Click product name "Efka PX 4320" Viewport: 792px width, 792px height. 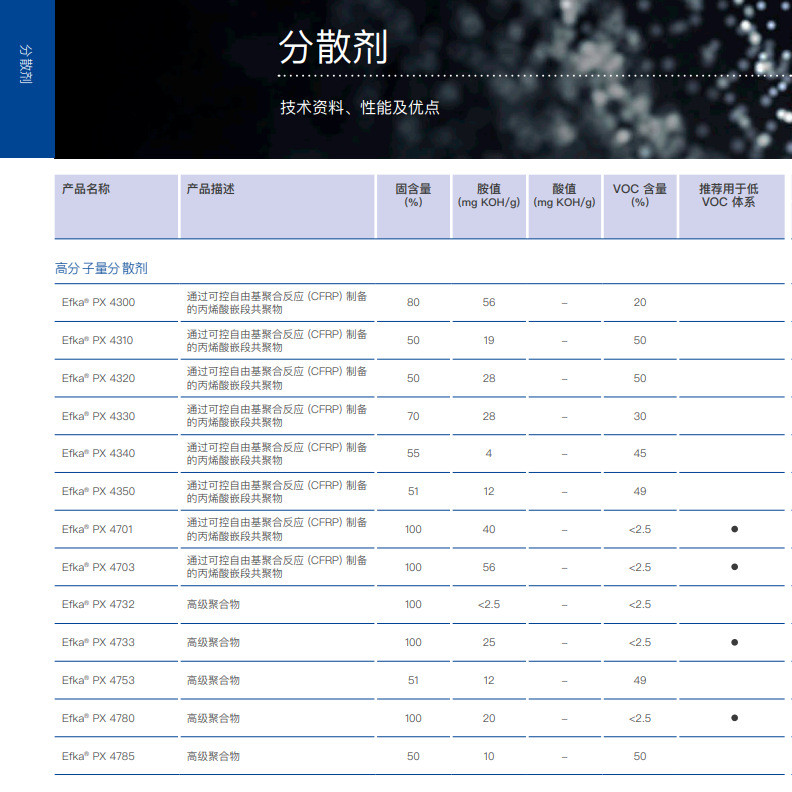point(98,378)
